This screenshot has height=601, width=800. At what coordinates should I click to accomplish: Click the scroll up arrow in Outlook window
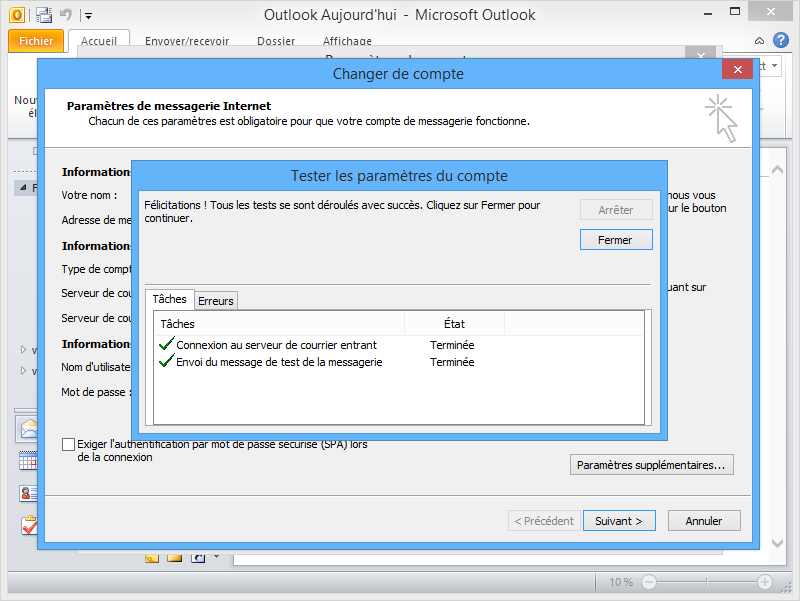(x=777, y=170)
